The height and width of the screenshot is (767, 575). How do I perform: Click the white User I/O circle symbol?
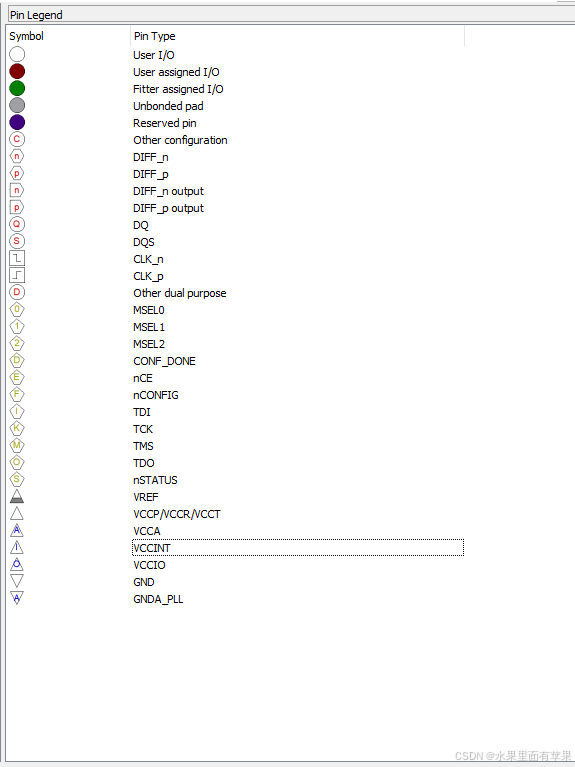click(17, 54)
